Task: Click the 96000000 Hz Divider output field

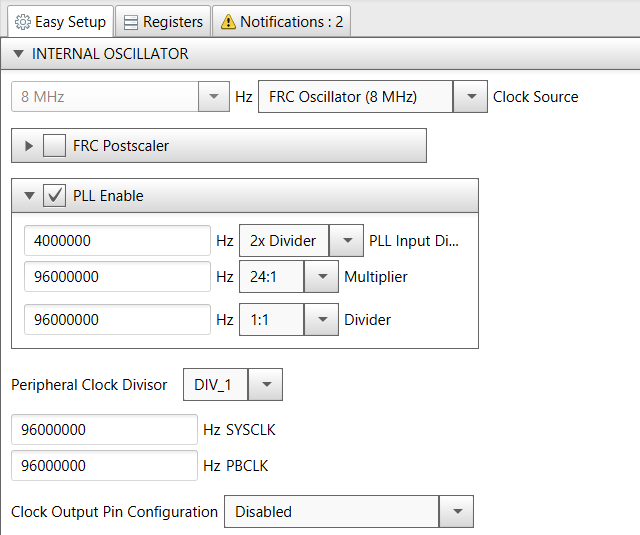Action: (x=117, y=320)
